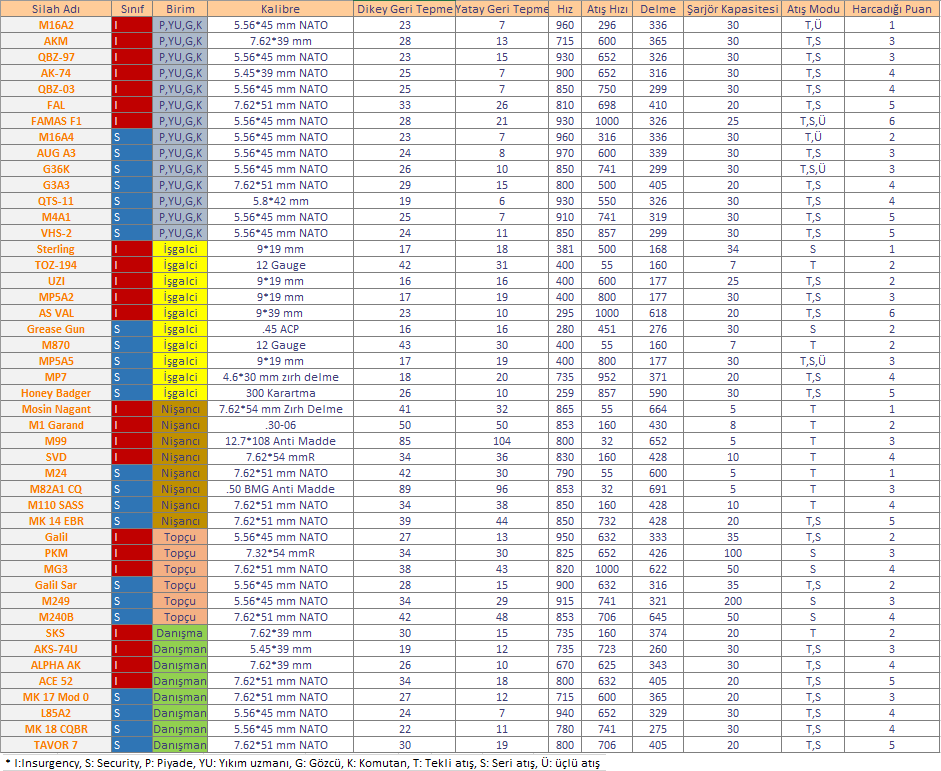Click the abbreviations legend footnote text

coord(302,763)
